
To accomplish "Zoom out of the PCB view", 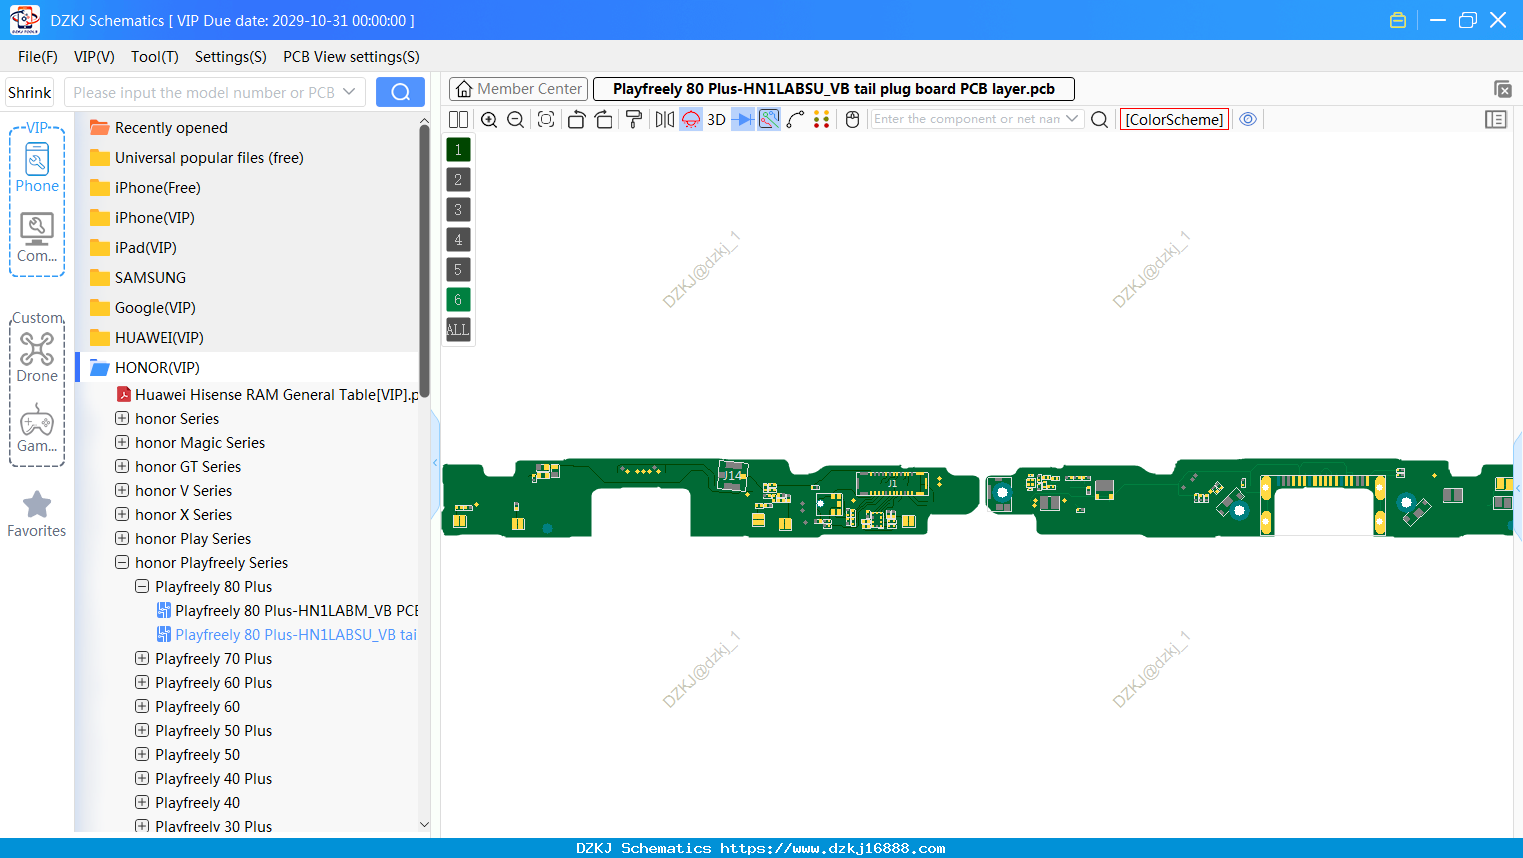I will coord(516,119).
